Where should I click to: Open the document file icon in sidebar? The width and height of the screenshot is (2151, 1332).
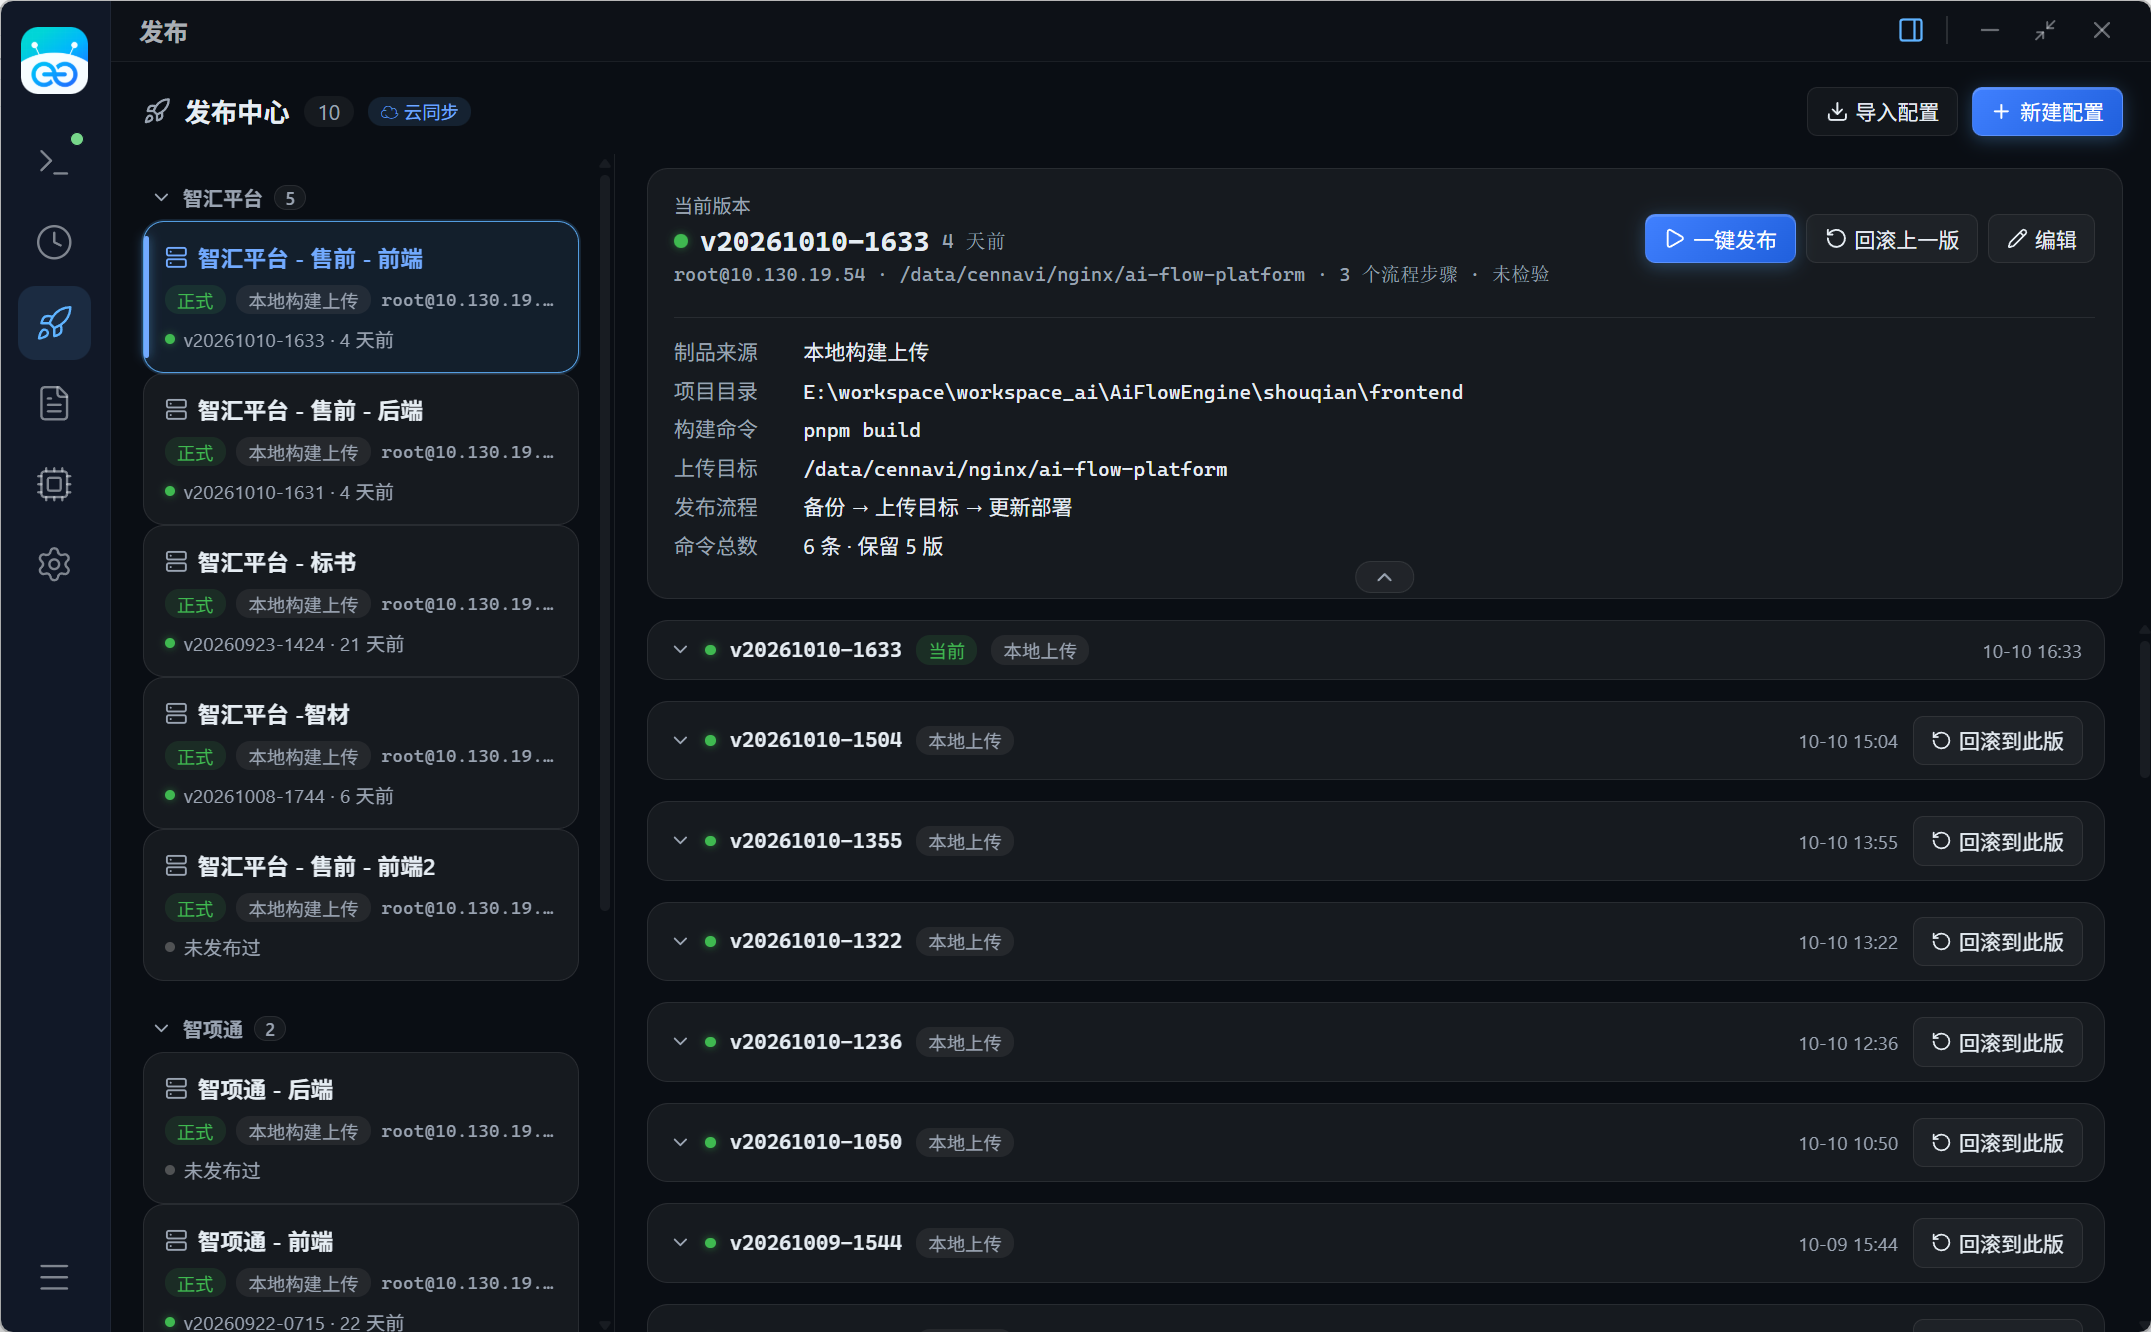[x=54, y=403]
